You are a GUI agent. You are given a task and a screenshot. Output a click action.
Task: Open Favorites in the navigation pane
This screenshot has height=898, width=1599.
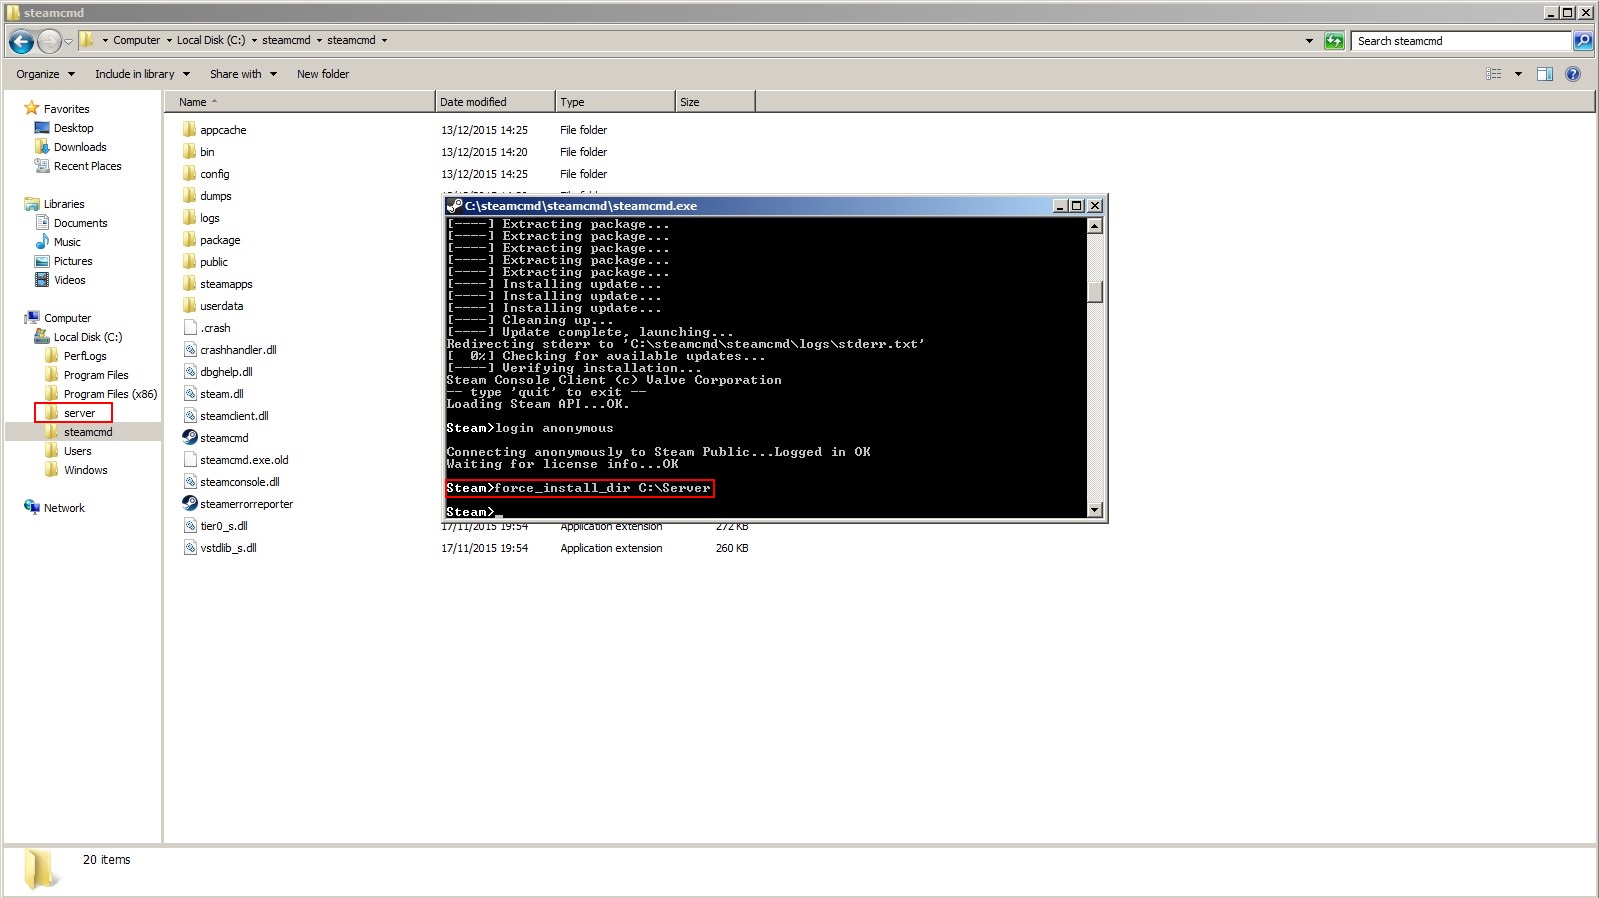[x=66, y=109]
